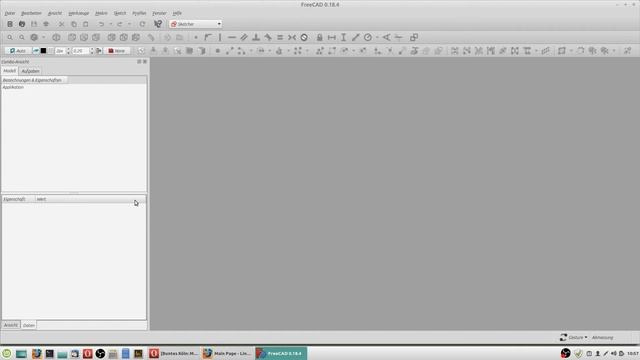
Task: Click the Paste clipboard icon
Action: point(86,24)
